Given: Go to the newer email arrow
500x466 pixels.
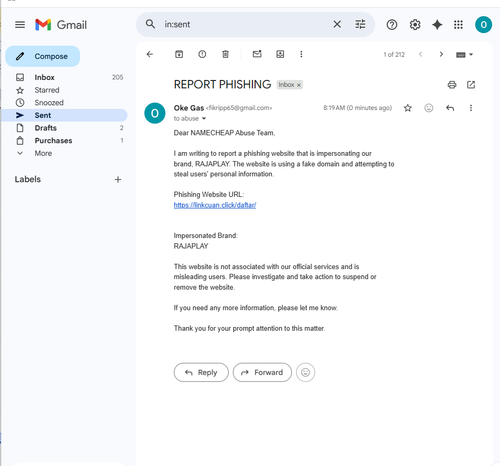Looking at the screenshot, I should pyautogui.click(x=421, y=54).
